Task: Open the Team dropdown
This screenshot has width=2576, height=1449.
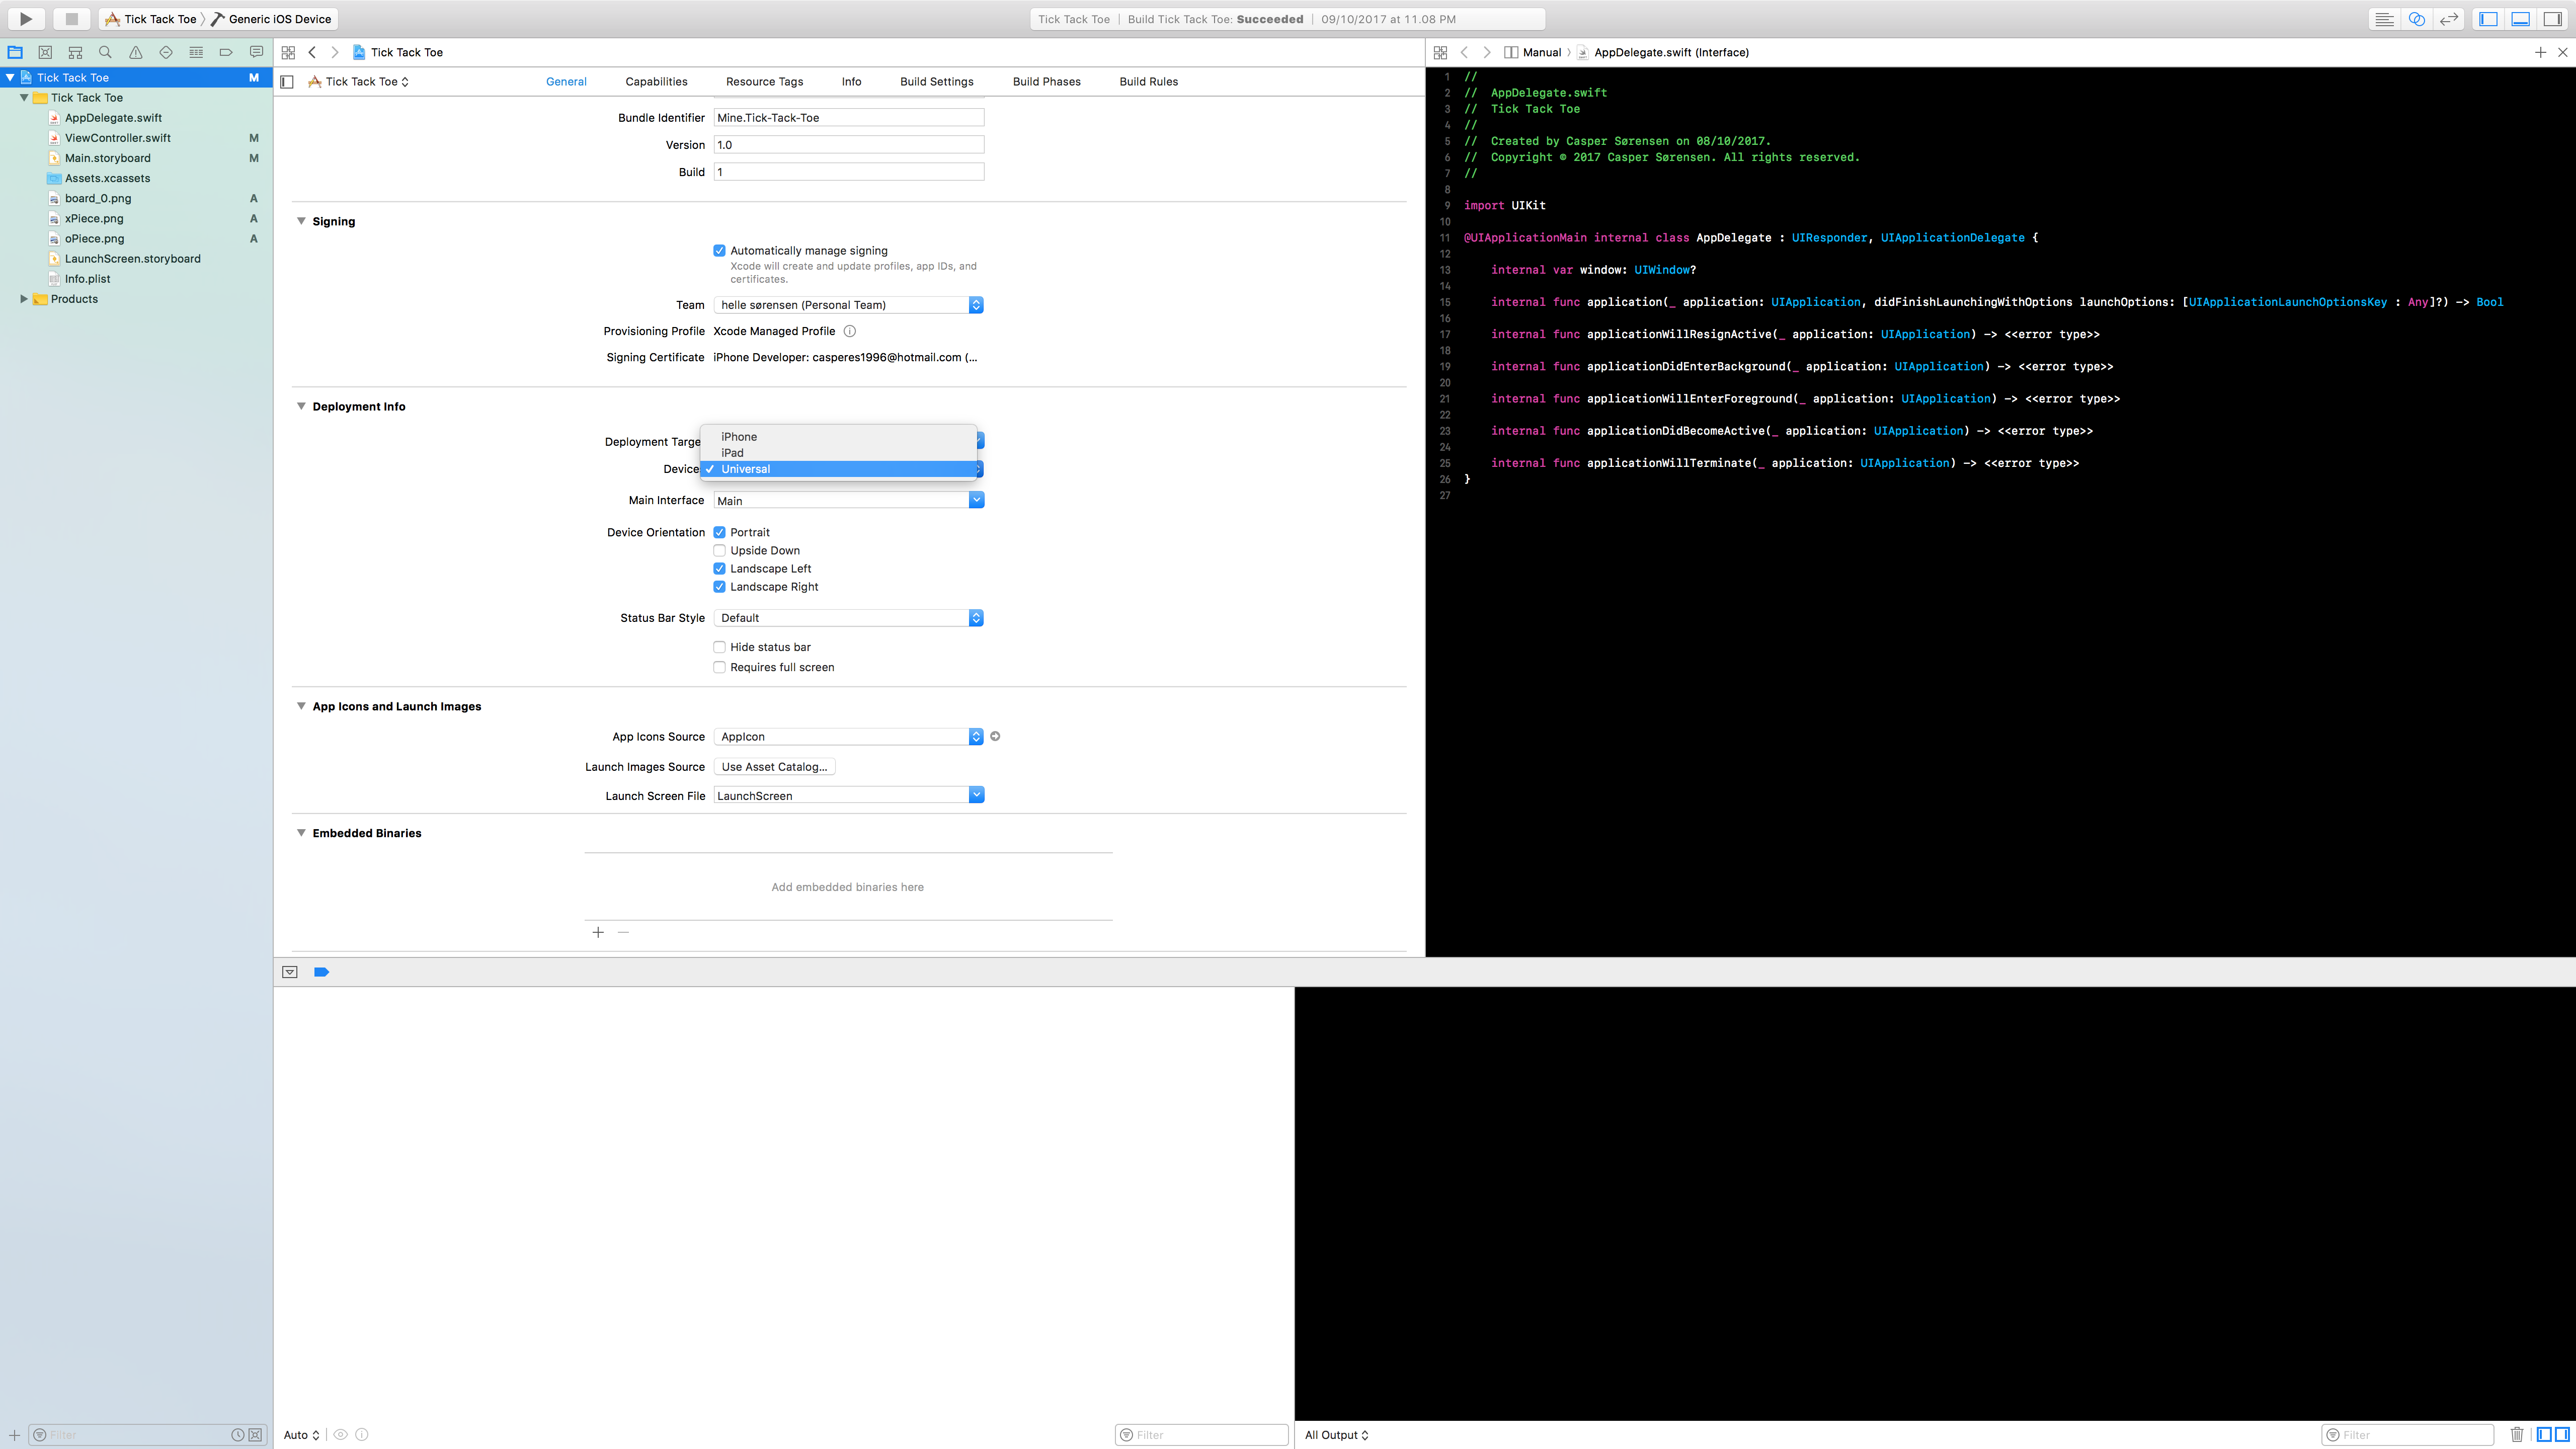Action: (849, 305)
